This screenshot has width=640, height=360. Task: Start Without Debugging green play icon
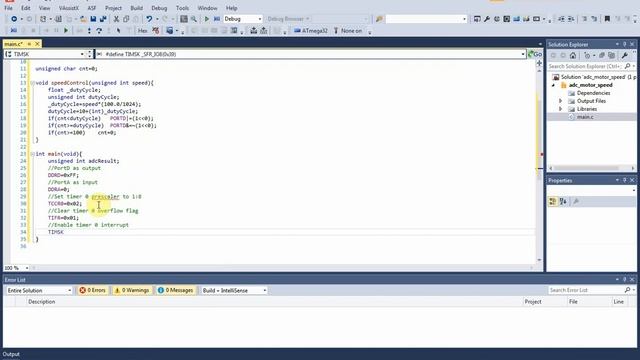click(207, 19)
